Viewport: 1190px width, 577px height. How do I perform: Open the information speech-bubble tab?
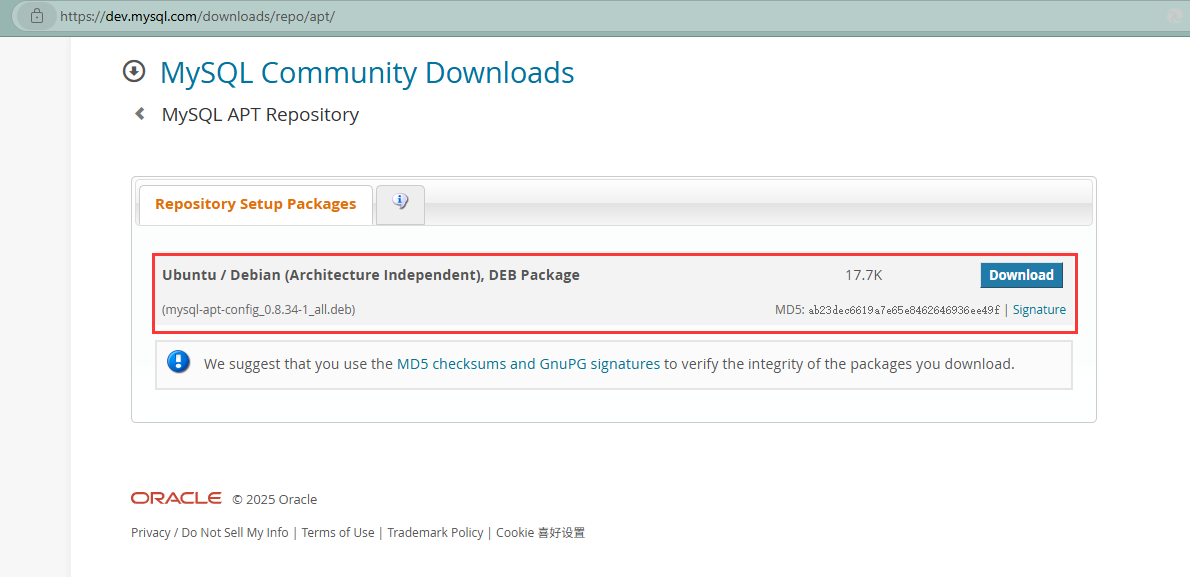point(401,204)
